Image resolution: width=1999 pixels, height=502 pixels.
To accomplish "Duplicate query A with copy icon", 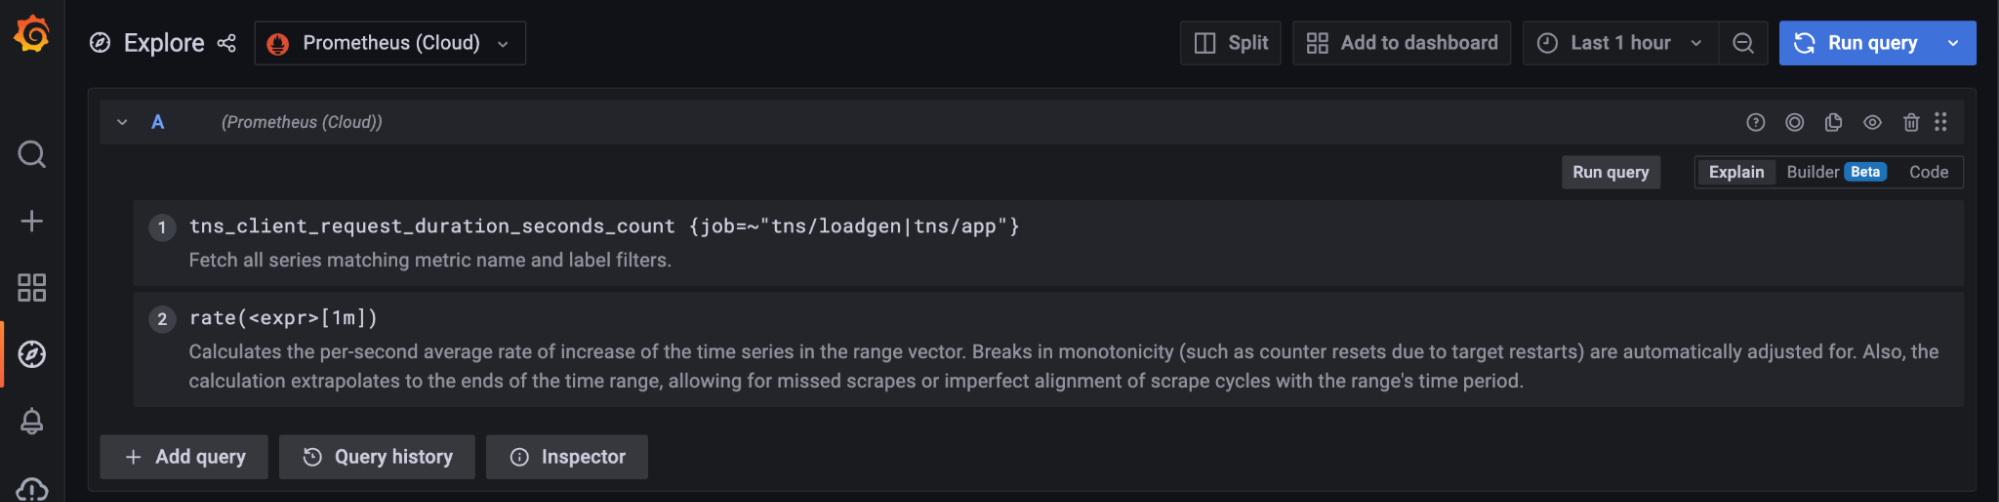I will (x=1833, y=122).
